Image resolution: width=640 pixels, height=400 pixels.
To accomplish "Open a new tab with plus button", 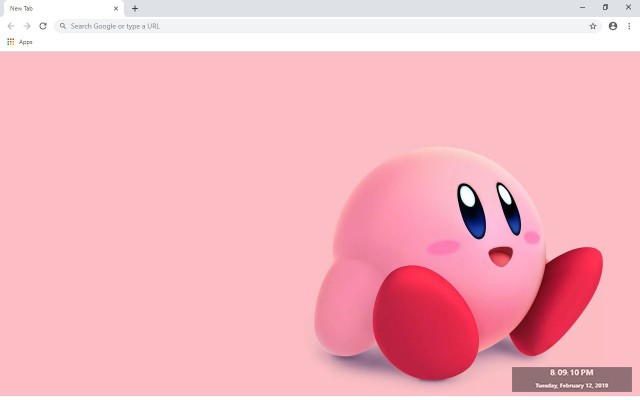I will pos(135,8).
